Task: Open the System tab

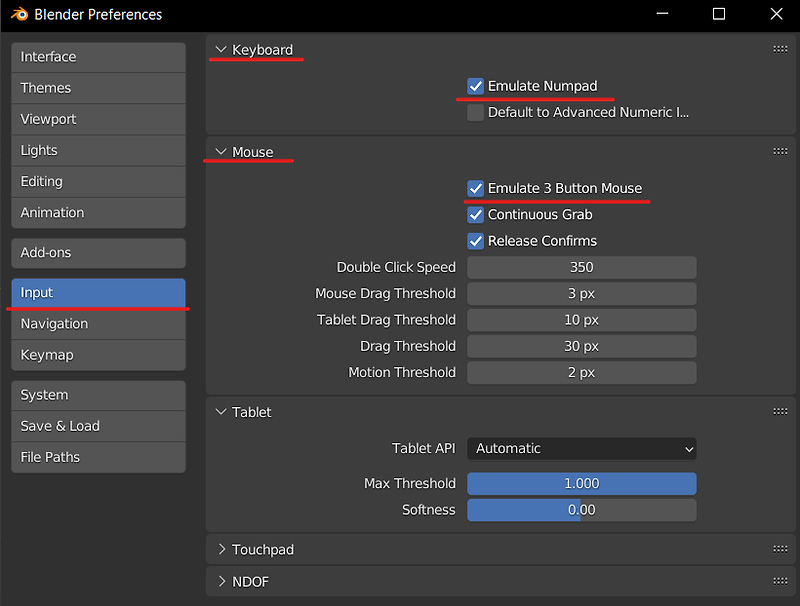Action: click(98, 395)
